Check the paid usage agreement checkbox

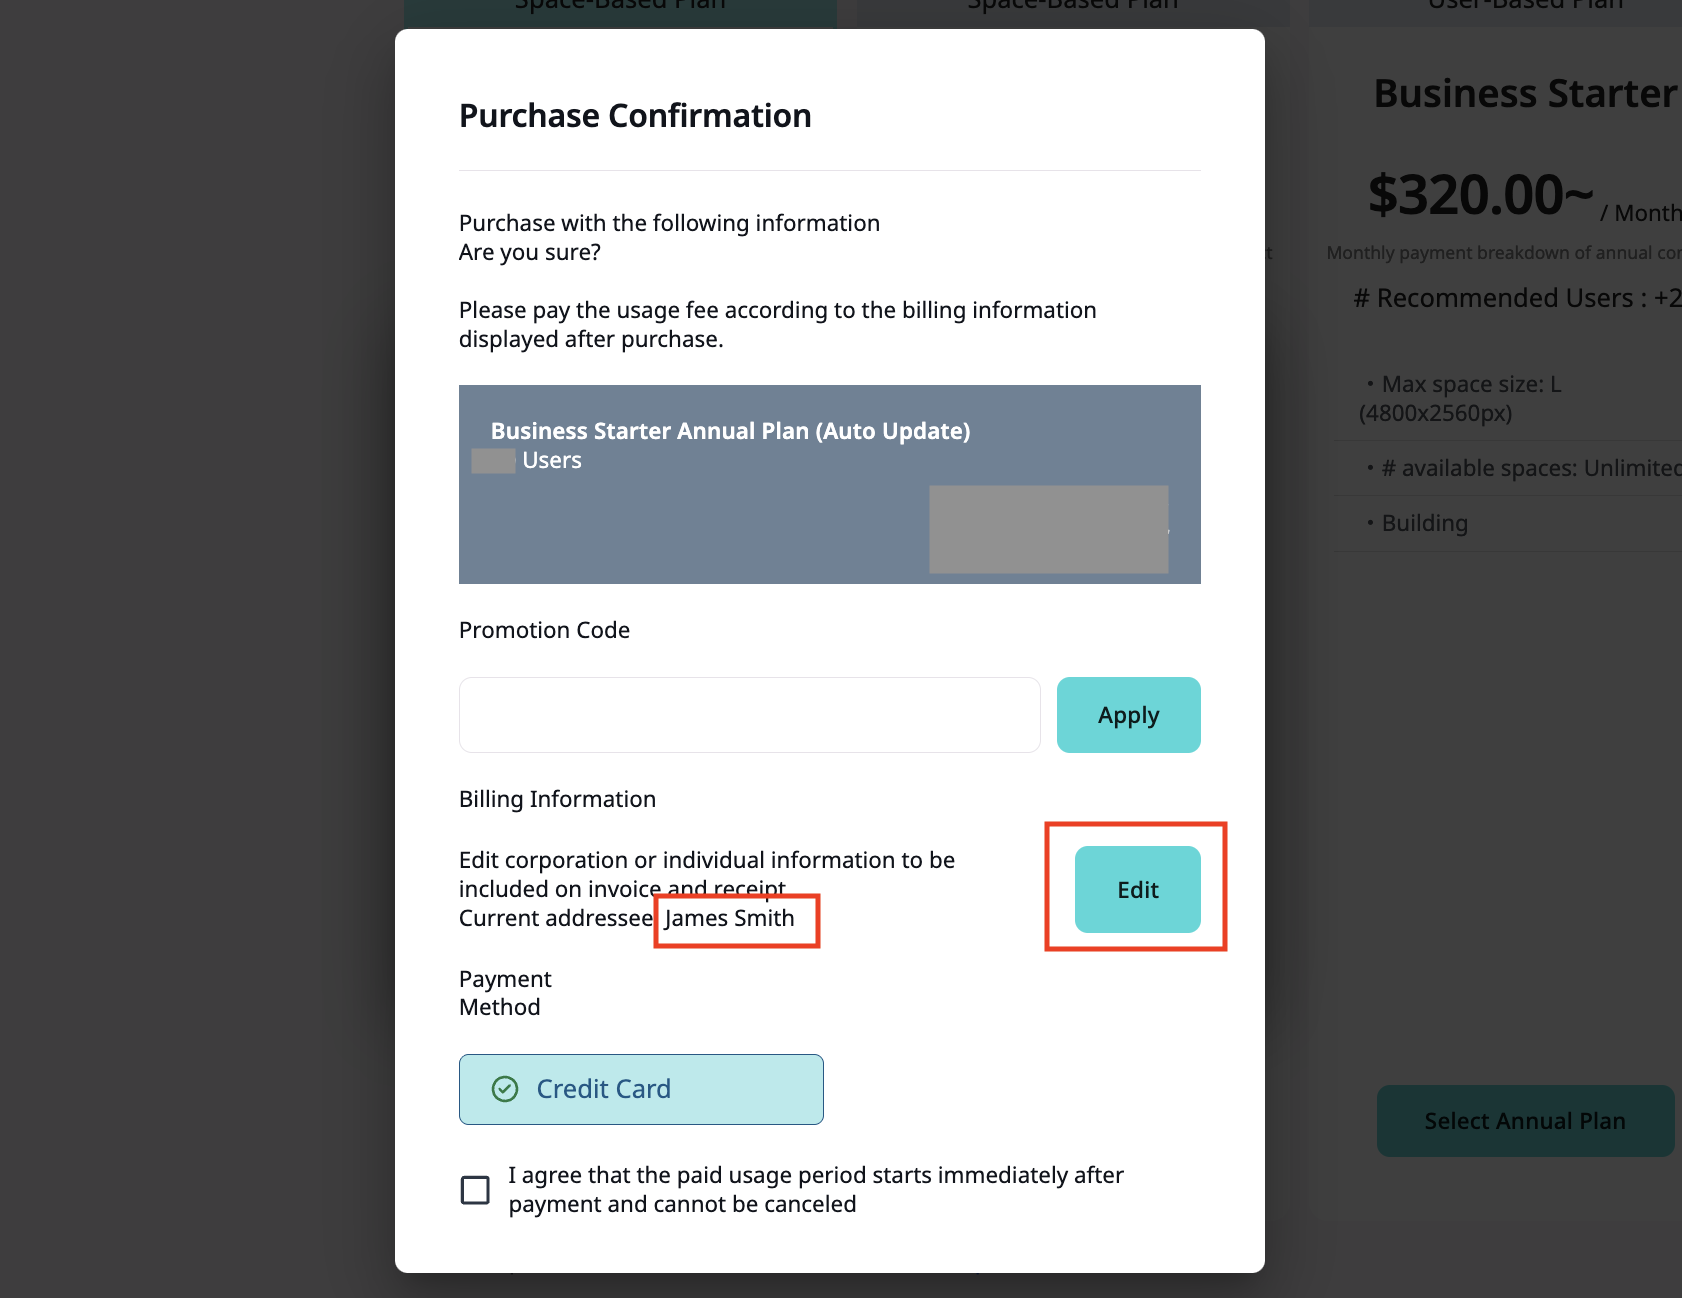[475, 1190]
